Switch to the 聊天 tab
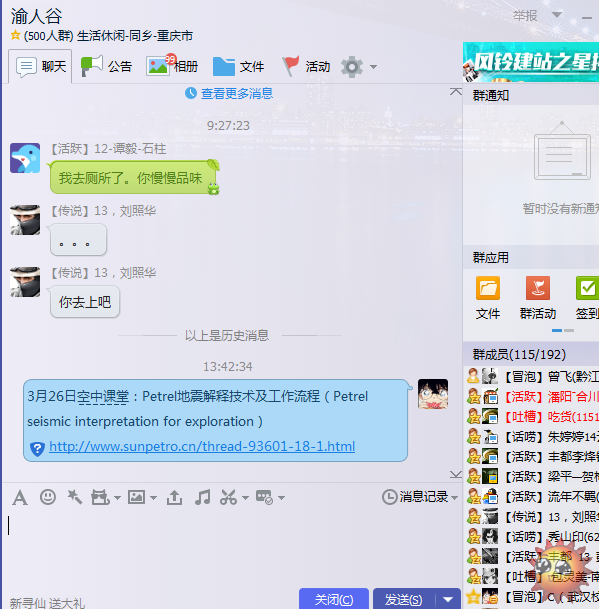The height and width of the screenshot is (609, 599). click(x=40, y=66)
